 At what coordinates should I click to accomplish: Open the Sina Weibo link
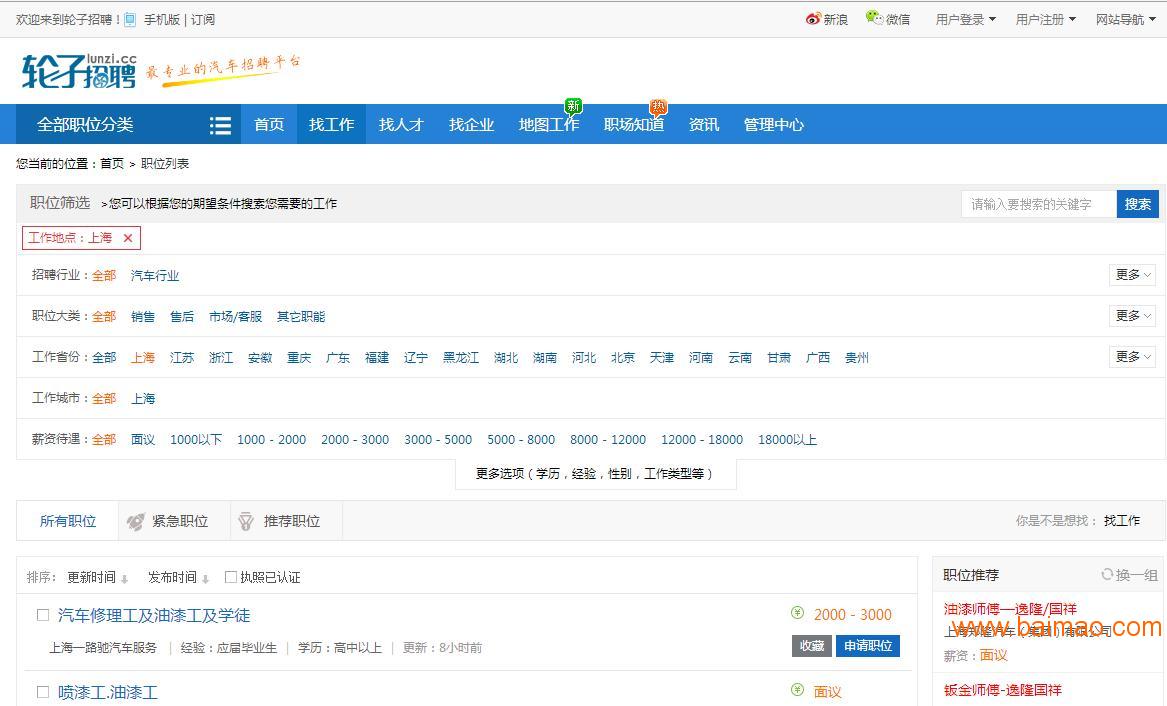click(x=826, y=19)
